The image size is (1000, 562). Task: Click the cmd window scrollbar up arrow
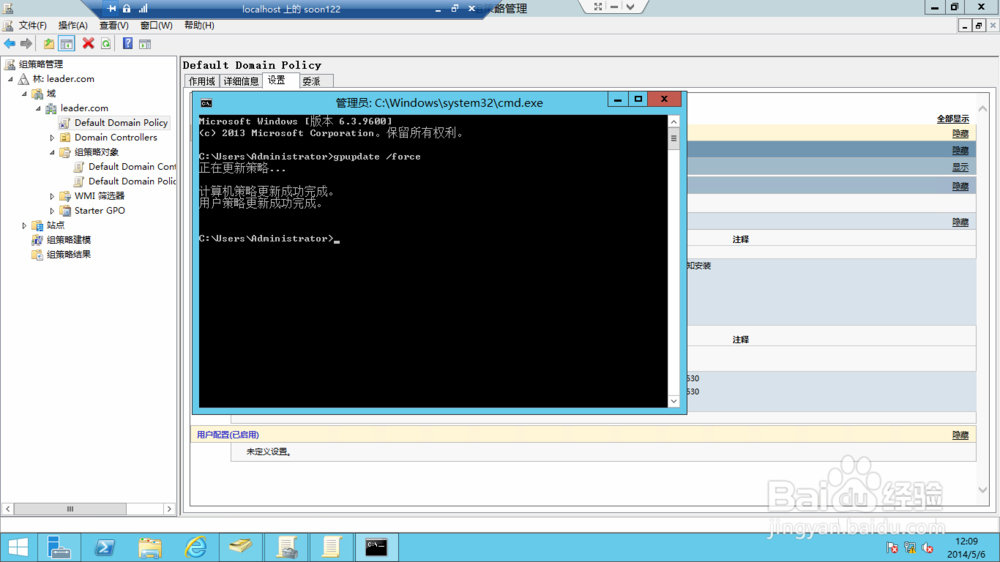pyautogui.click(x=673, y=121)
